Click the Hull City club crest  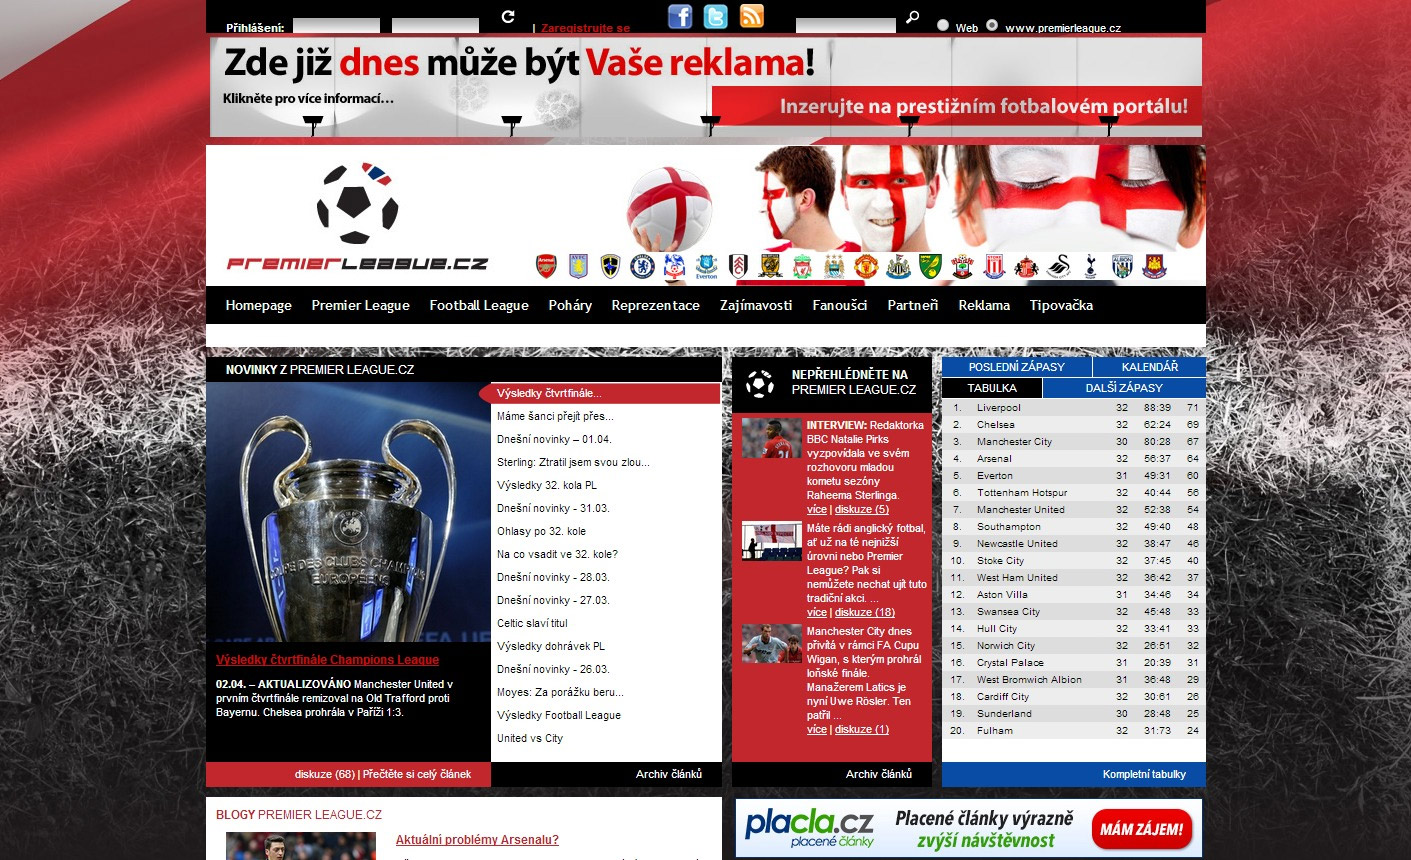click(x=770, y=266)
